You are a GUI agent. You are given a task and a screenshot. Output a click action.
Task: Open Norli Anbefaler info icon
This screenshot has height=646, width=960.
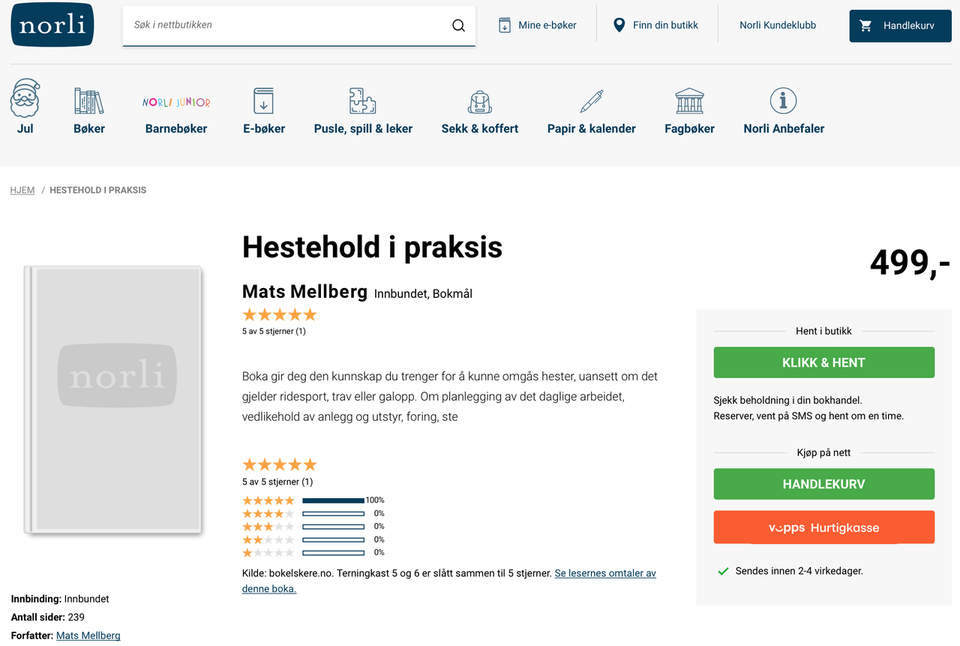point(783,101)
